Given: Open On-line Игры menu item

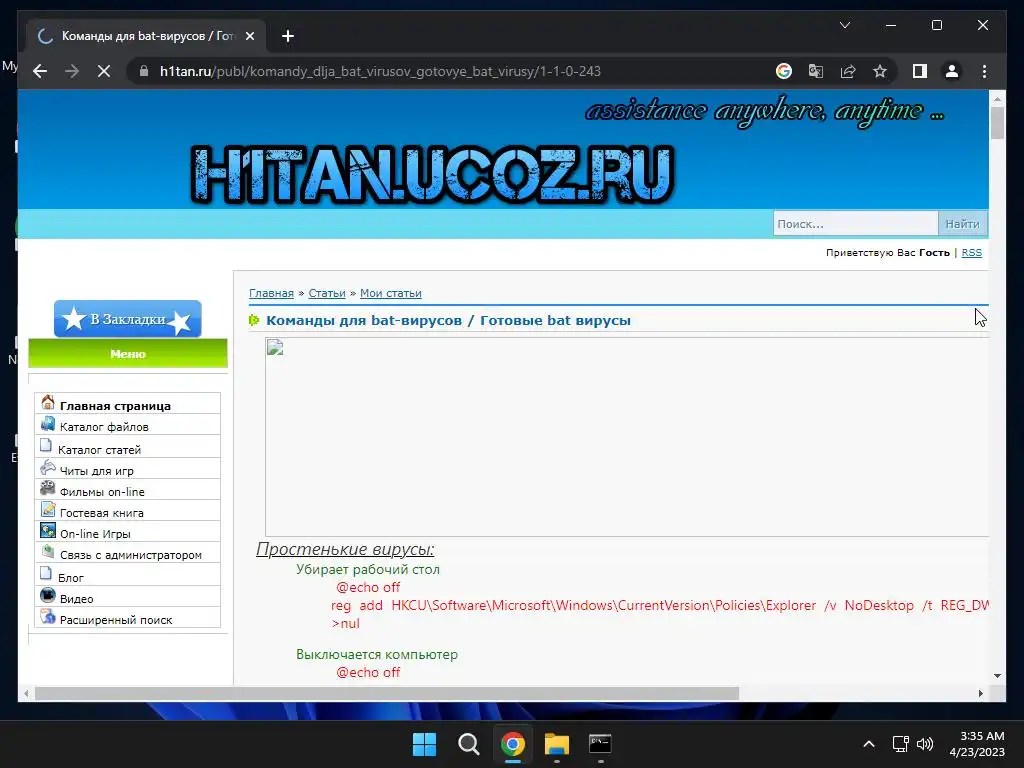Looking at the screenshot, I should (95, 534).
